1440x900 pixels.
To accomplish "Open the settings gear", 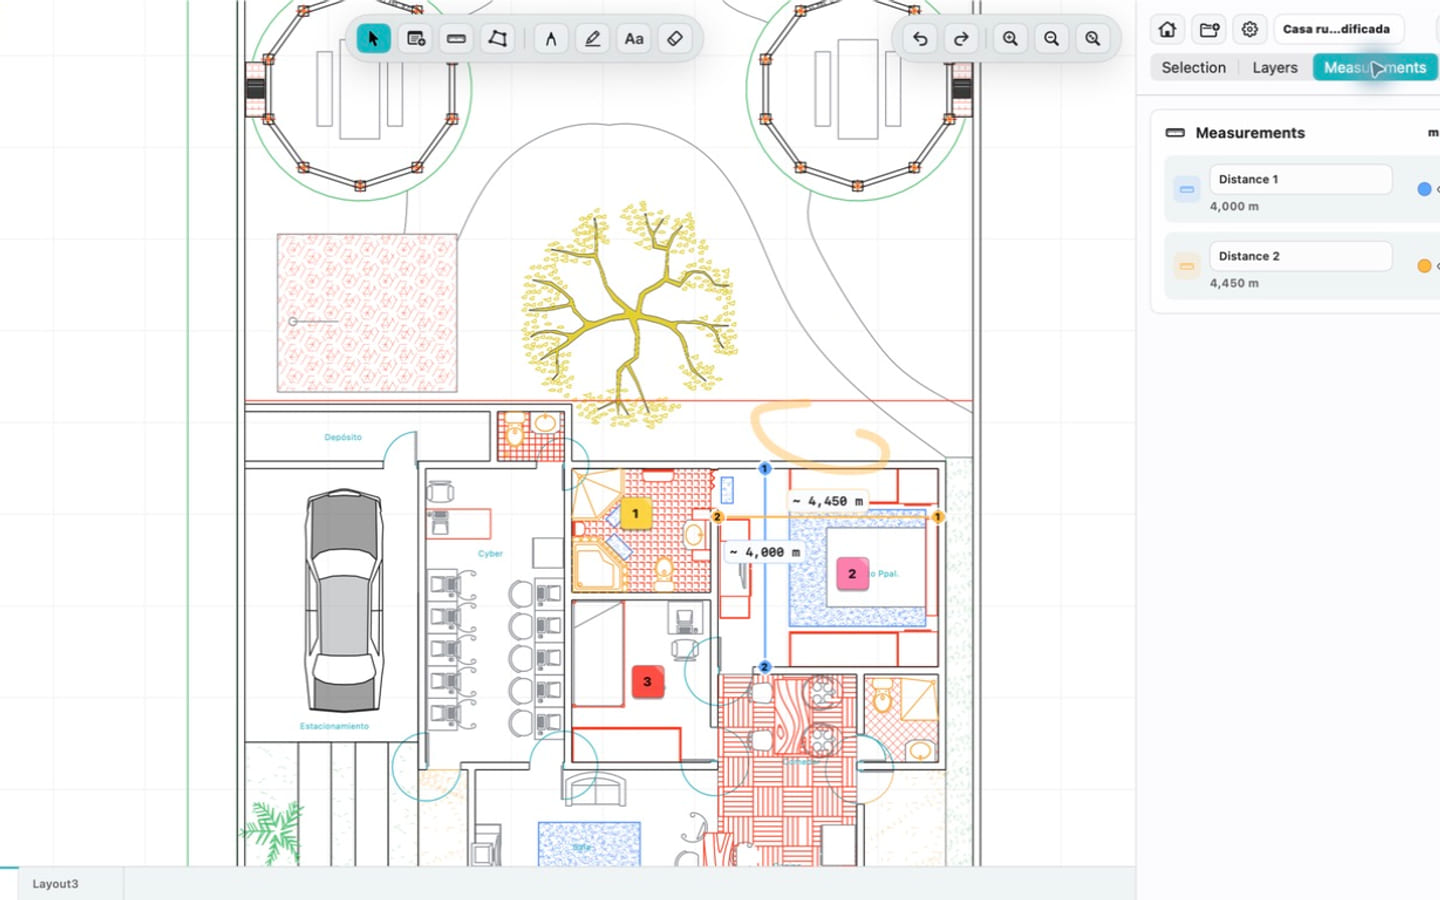I will click(x=1250, y=29).
